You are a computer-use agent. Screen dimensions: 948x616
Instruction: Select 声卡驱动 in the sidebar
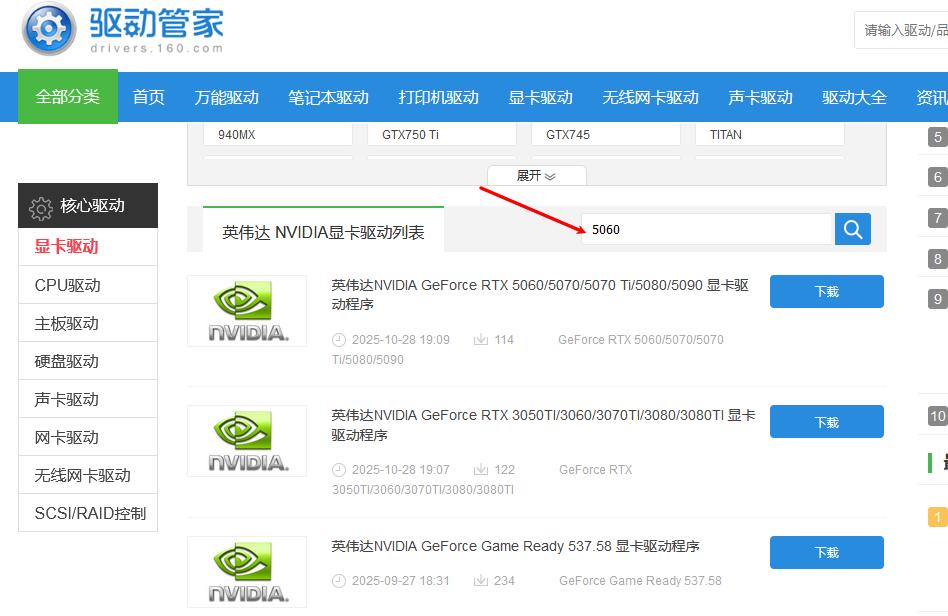click(88, 399)
